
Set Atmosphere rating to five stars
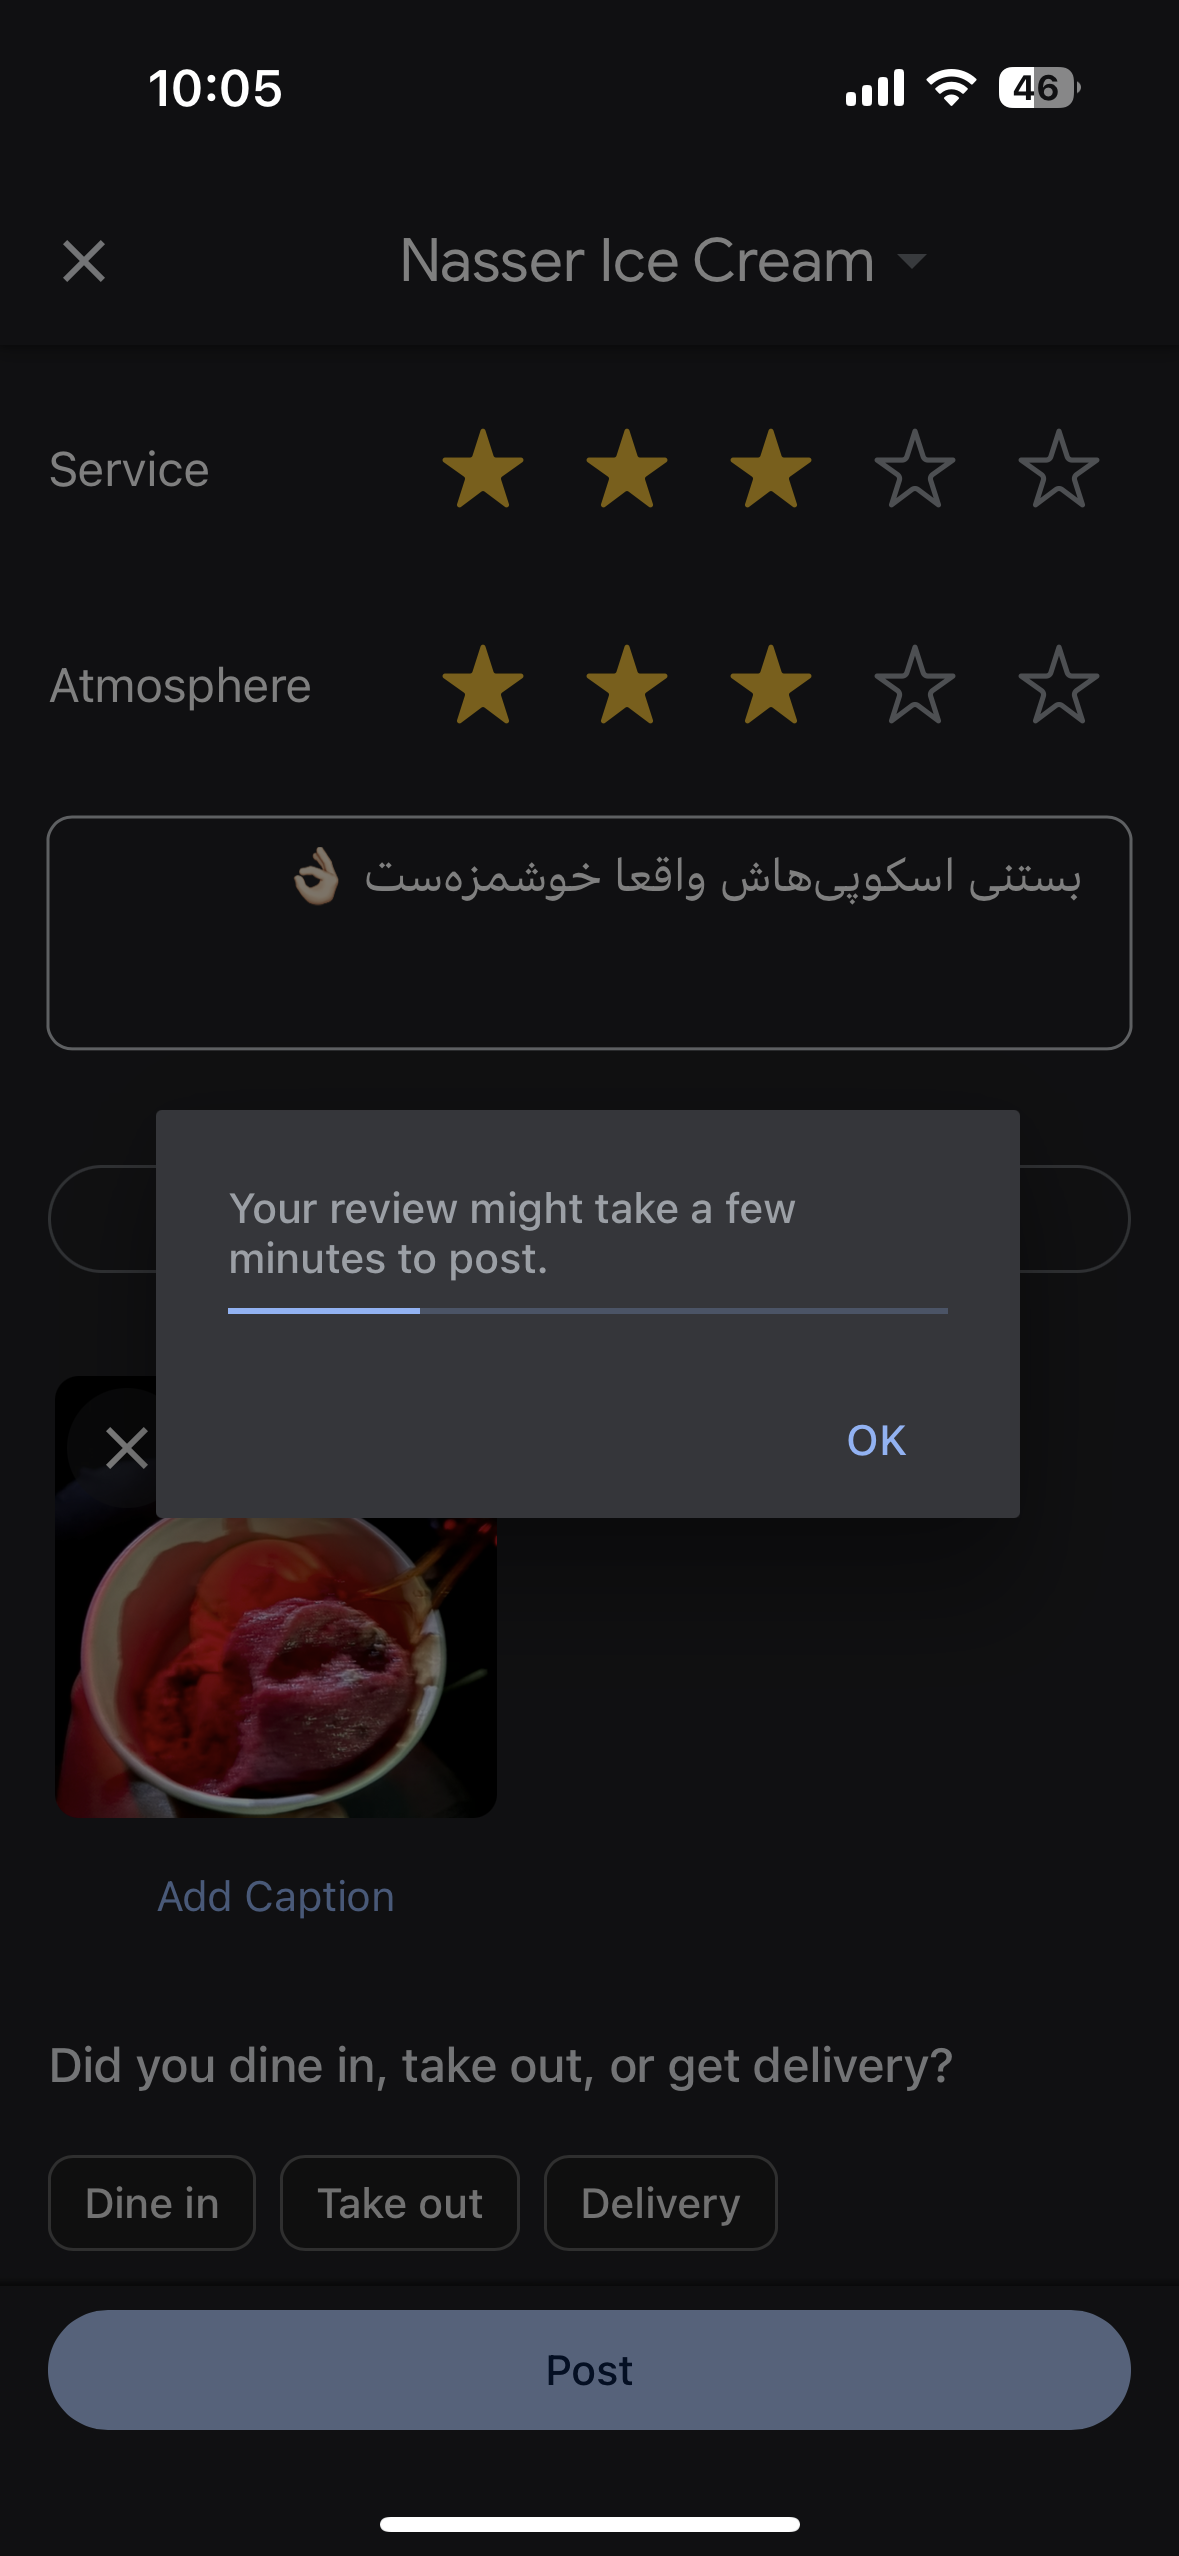[x=1059, y=685]
